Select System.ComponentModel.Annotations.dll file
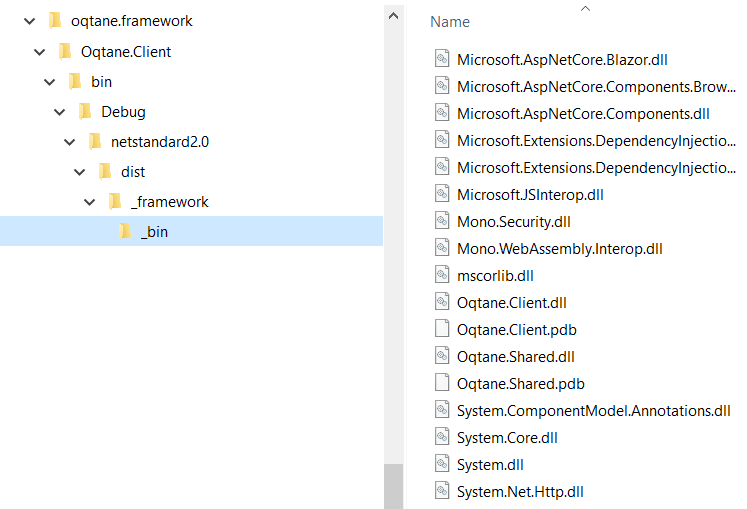 [x=593, y=410]
